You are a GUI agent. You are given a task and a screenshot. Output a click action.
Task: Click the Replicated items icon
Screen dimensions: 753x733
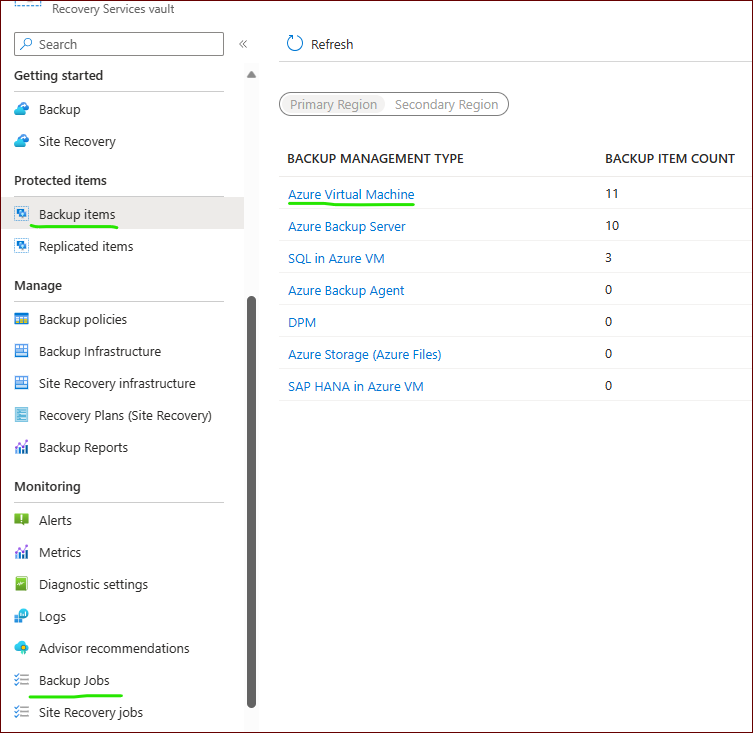(x=22, y=245)
